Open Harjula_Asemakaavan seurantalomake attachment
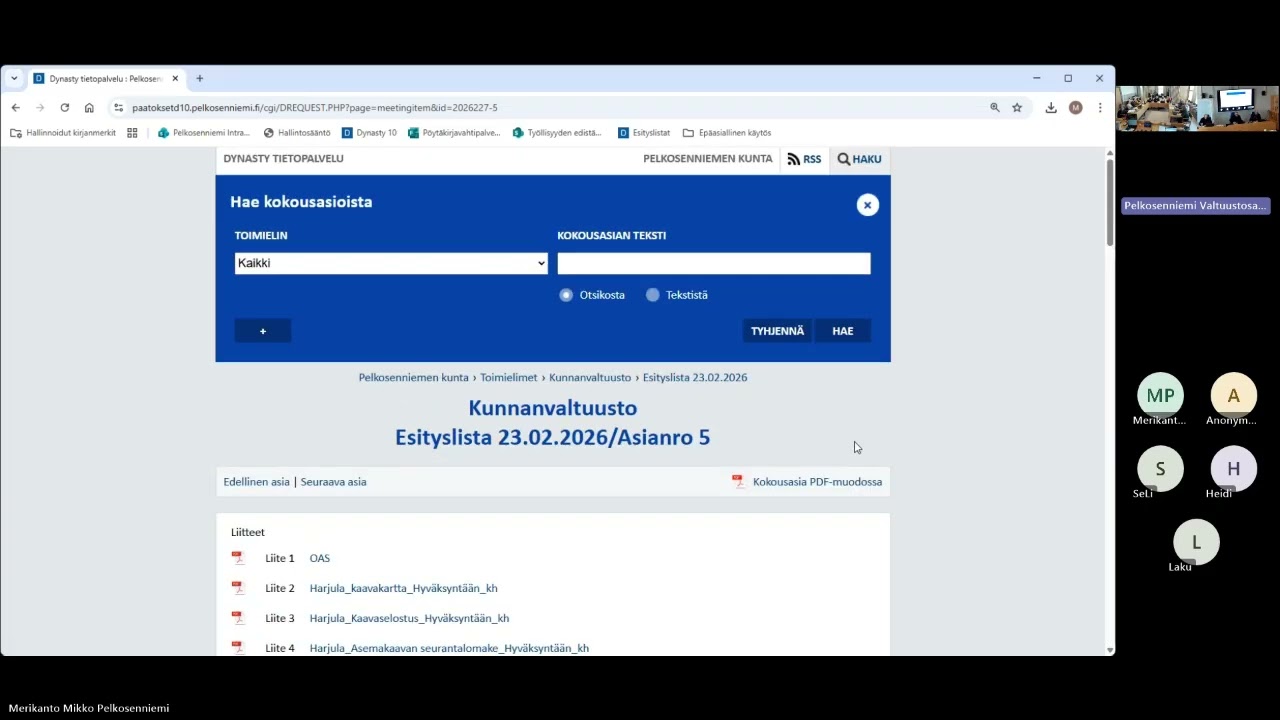 (449, 648)
